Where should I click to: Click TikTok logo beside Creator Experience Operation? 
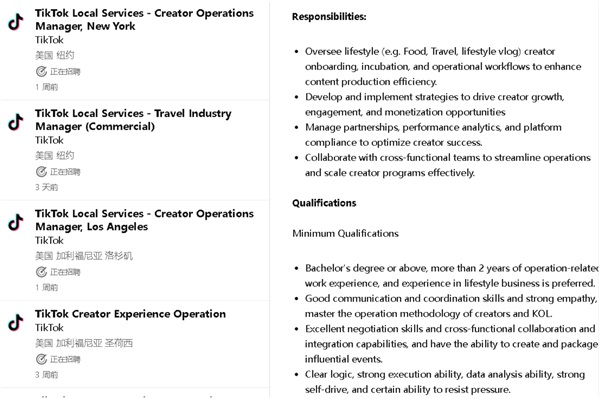pos(16,322)
